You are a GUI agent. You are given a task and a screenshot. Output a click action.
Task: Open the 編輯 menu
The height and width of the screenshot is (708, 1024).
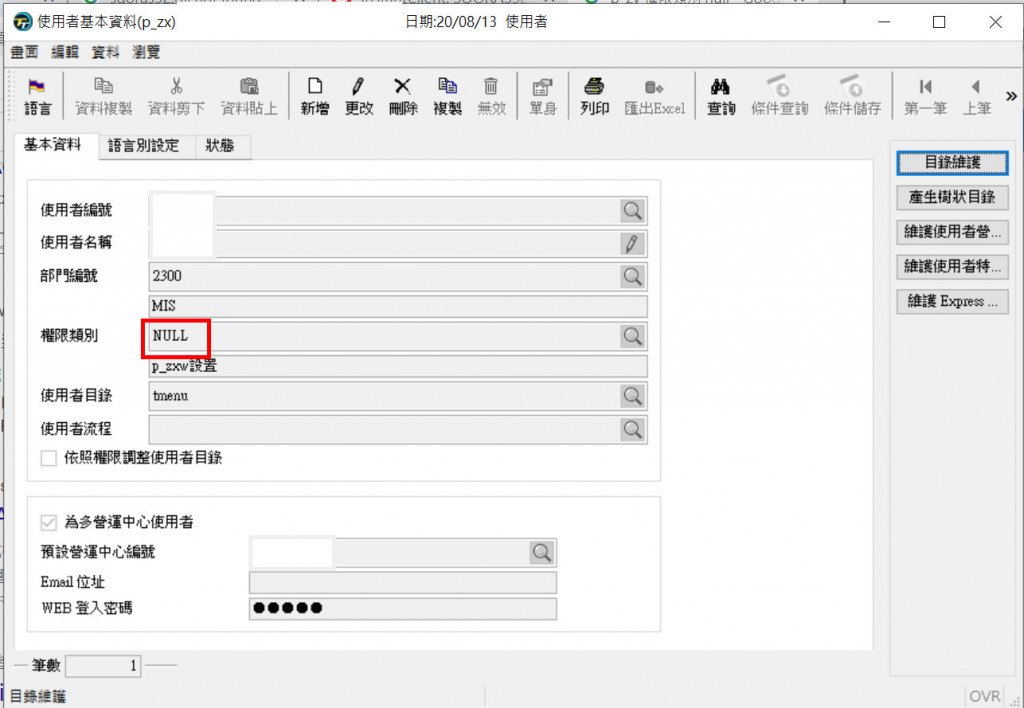click(65, 52)
